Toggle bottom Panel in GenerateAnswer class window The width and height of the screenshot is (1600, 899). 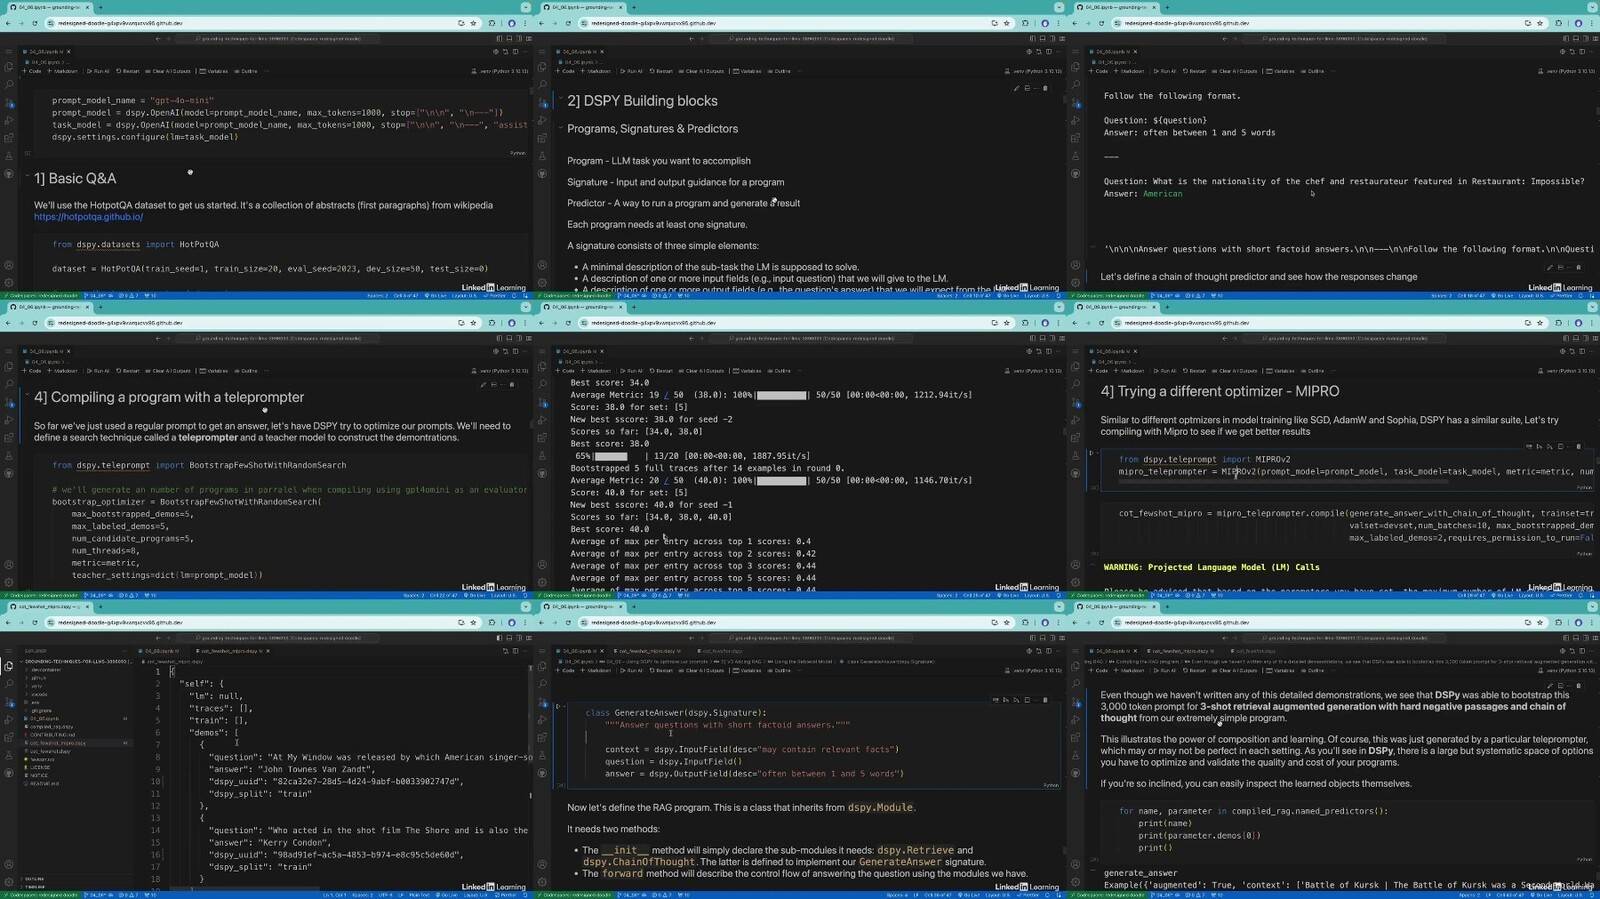[1042, 638]
